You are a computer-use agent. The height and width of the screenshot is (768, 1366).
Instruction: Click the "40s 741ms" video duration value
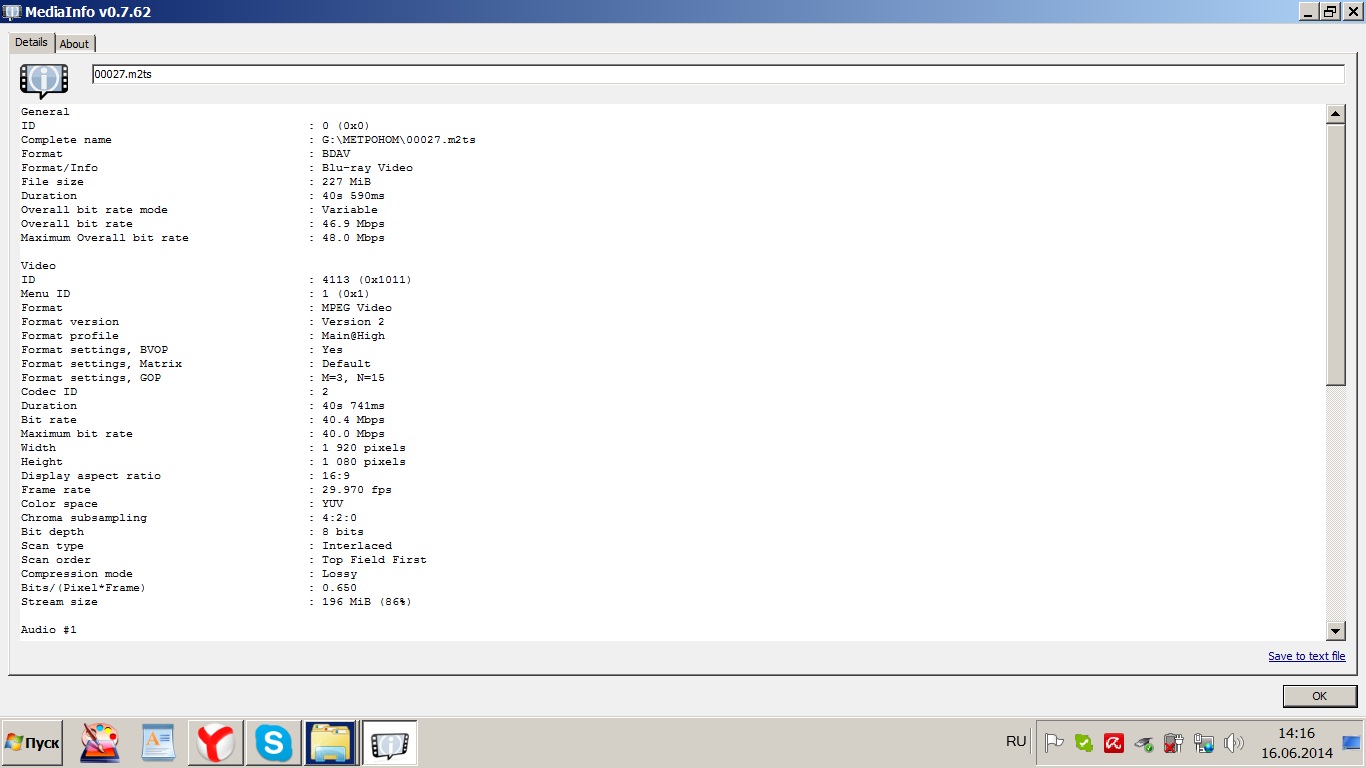click(x=353, y=406)
